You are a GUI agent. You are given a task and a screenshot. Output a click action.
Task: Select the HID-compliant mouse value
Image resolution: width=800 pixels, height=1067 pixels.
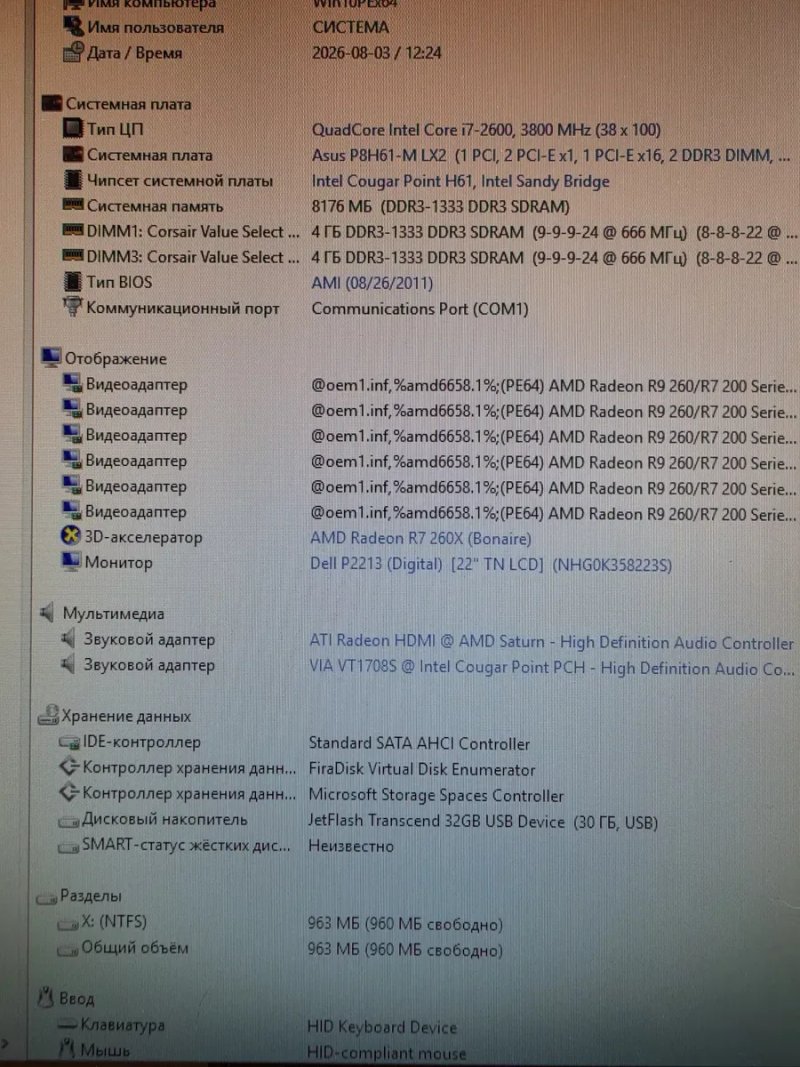[386, 1053]
